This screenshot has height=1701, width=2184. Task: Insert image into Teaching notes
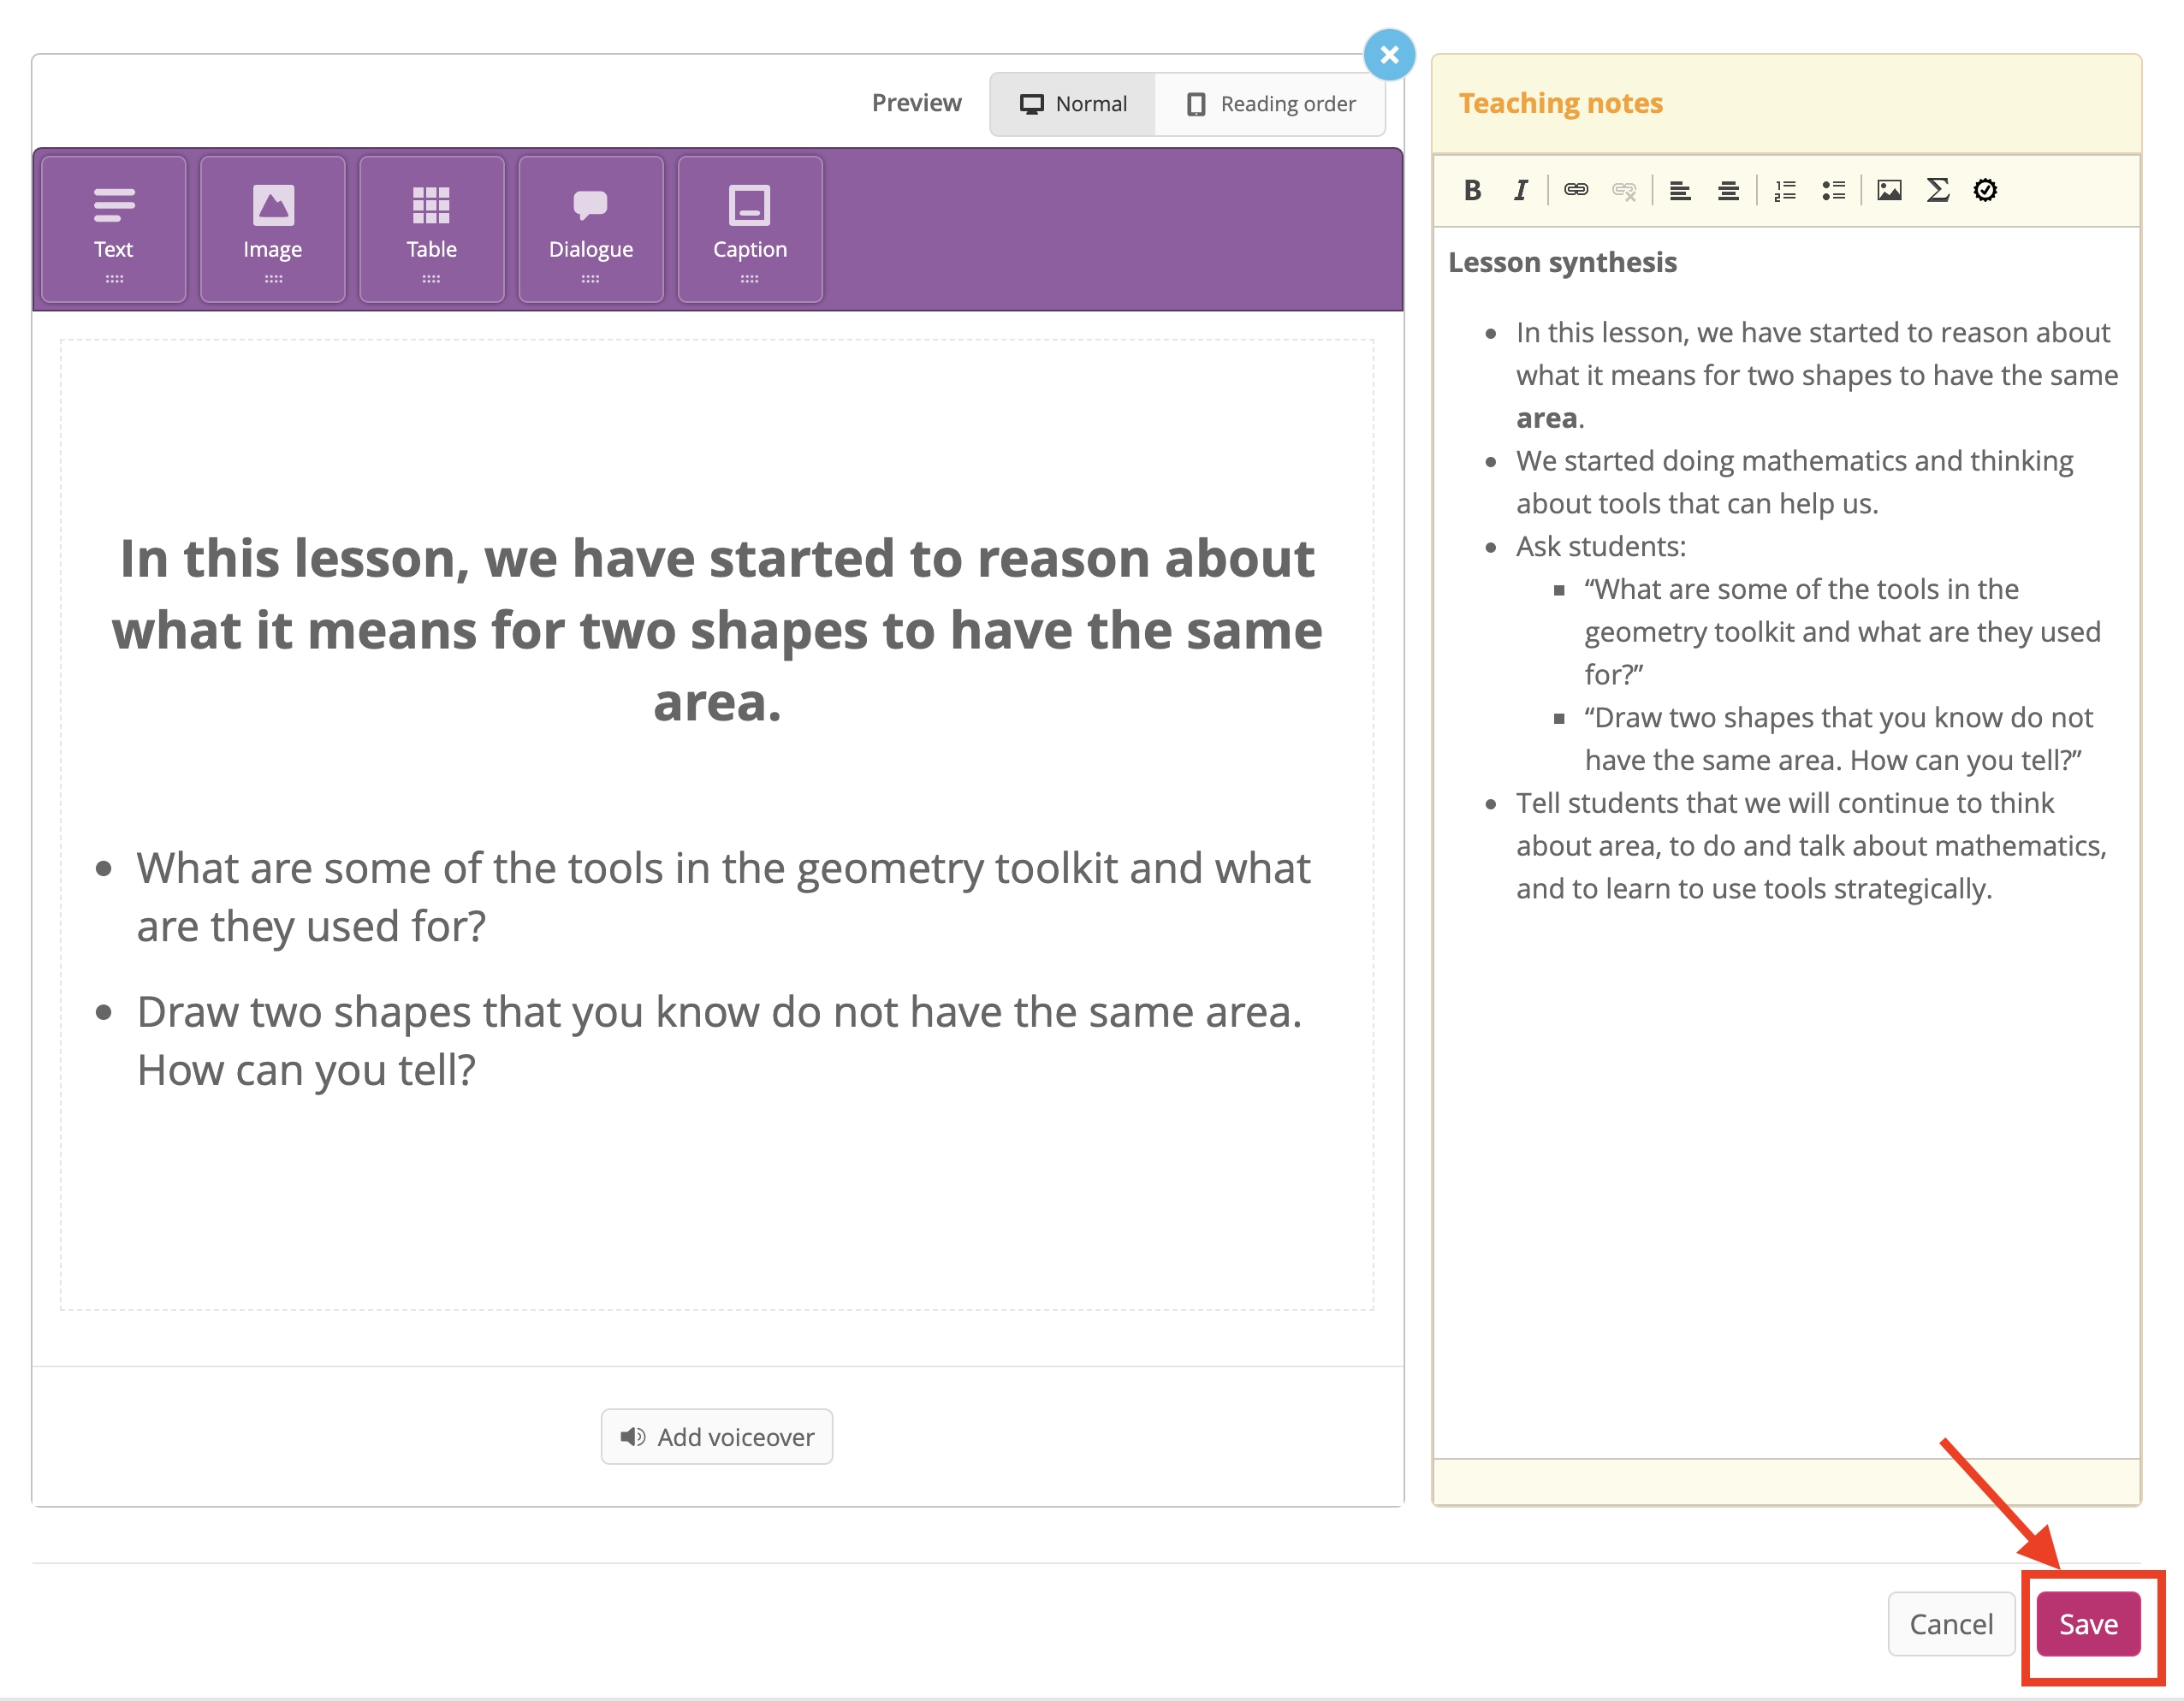coord(1889,190)
